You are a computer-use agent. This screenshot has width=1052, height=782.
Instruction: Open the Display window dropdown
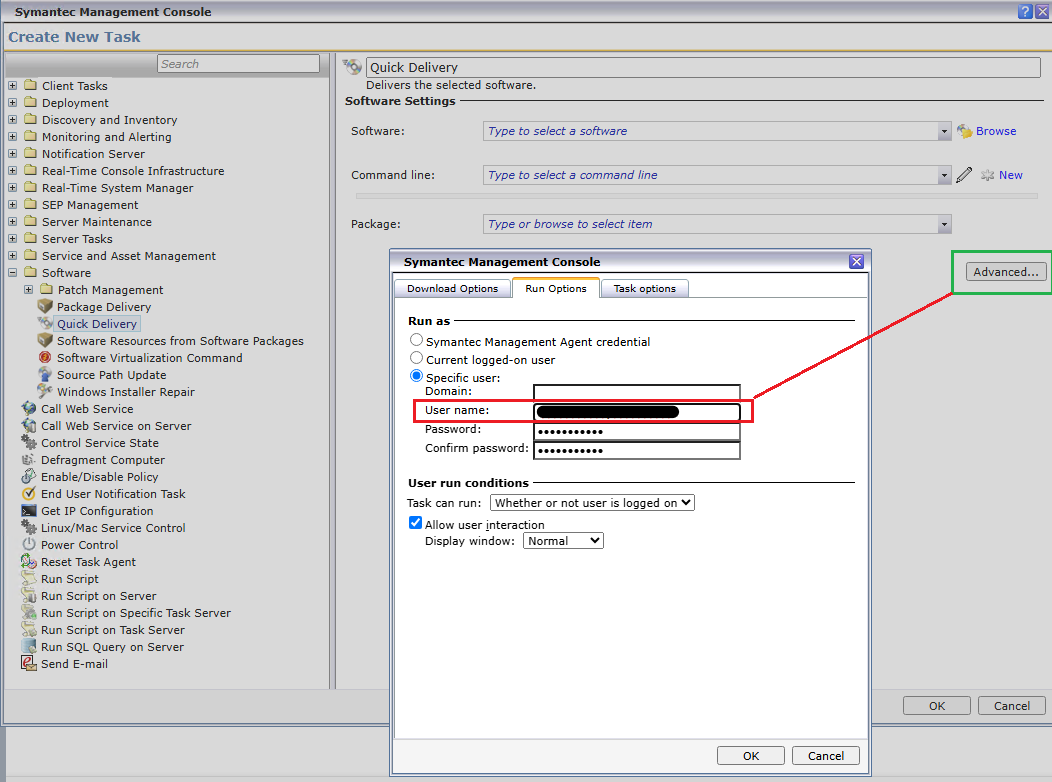point(563,541)
